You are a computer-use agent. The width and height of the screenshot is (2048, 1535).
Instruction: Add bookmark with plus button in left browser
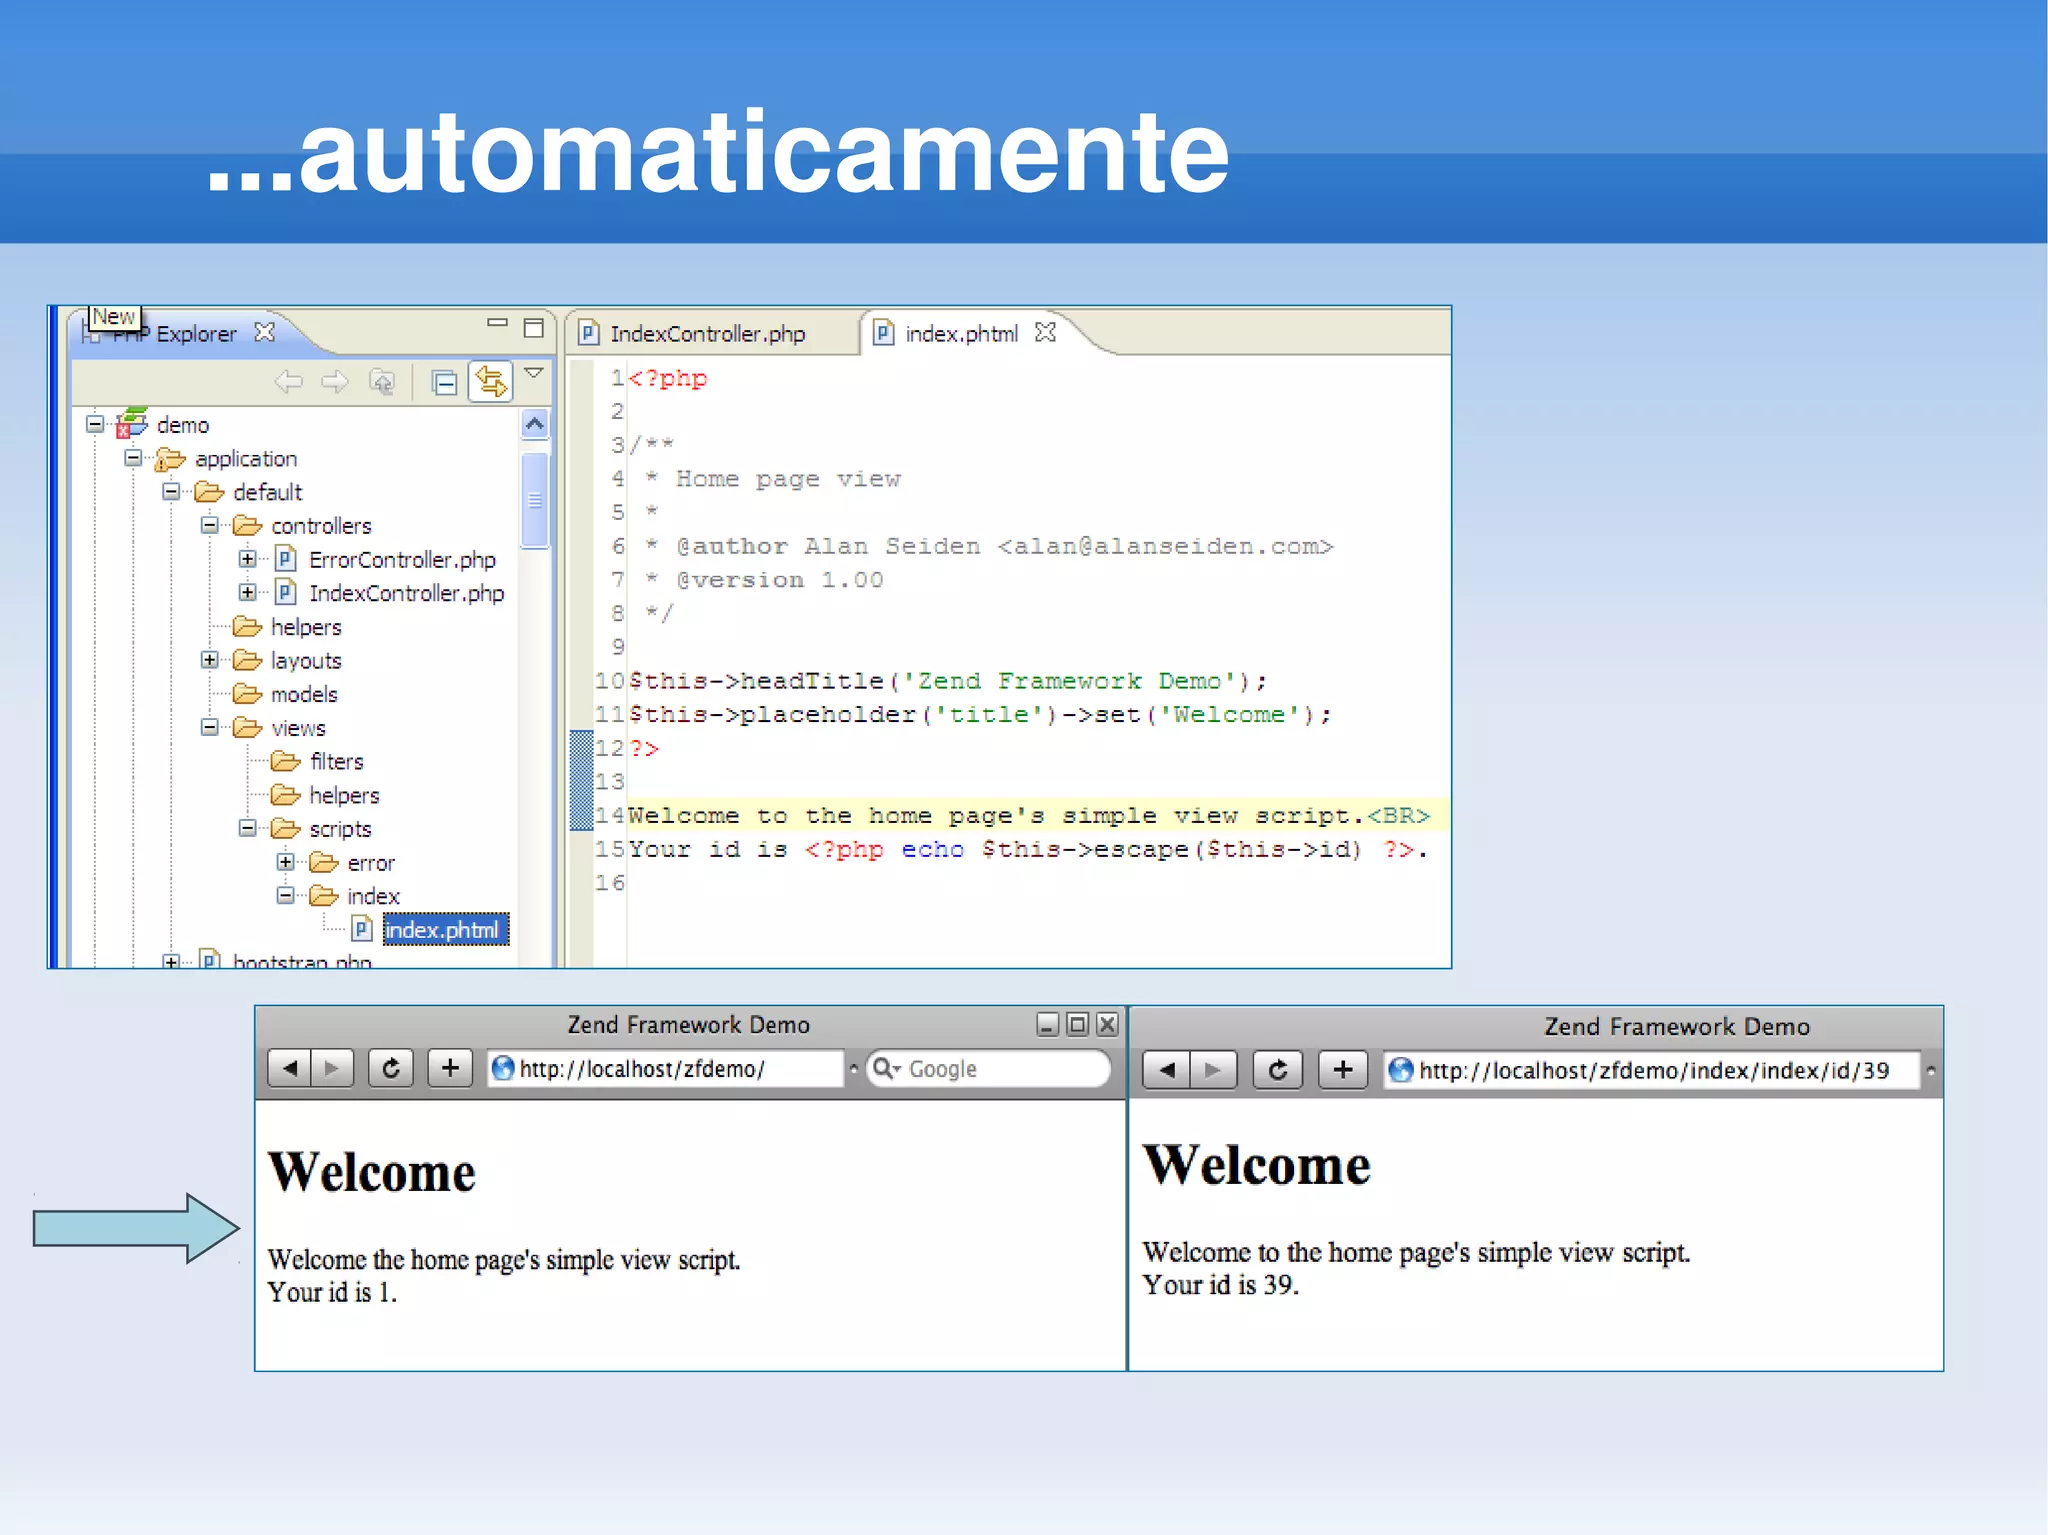(451, 1068)
